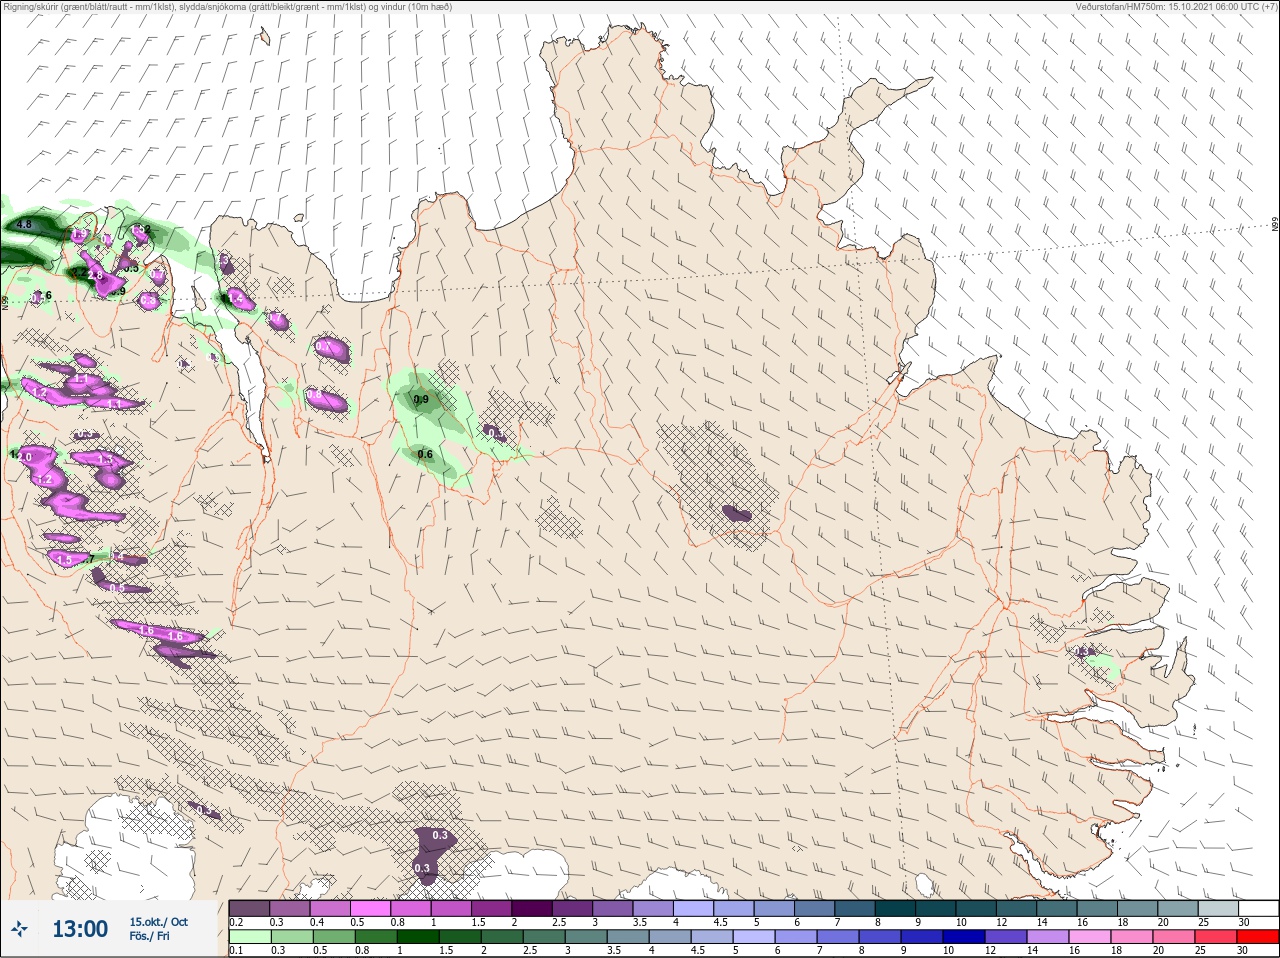Click the '0.9' value in the green rain area
The height and width of the screenshot is (958, 1280).
click(421, 400)
